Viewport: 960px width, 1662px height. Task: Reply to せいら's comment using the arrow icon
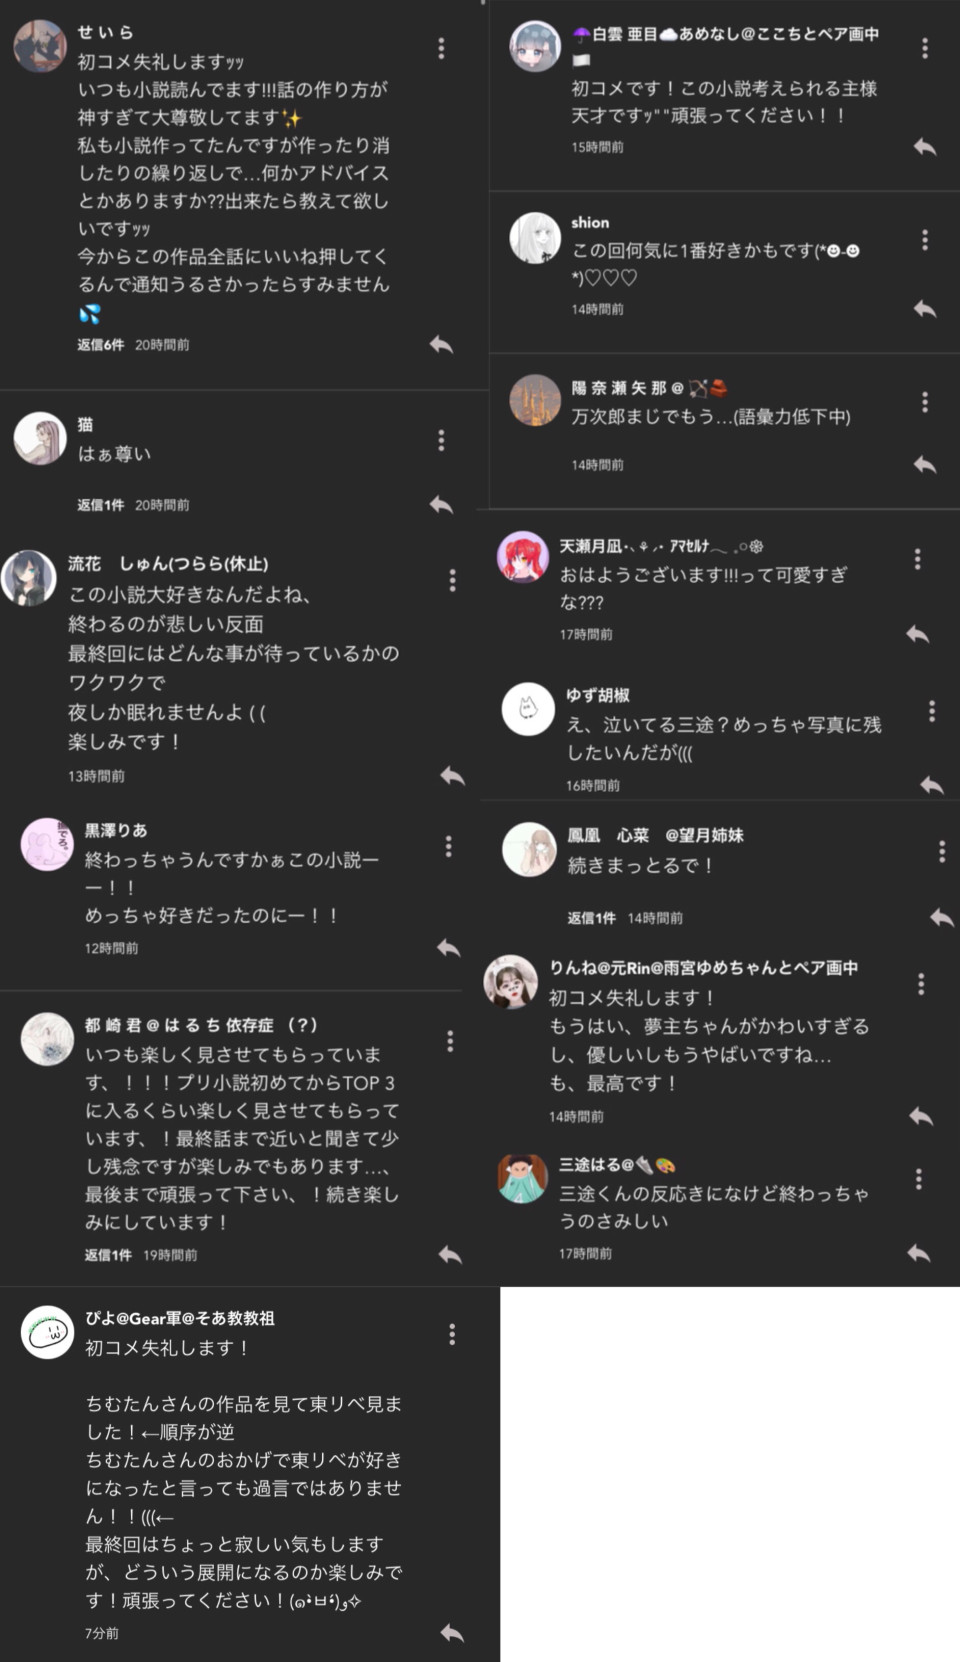[441, 344]
